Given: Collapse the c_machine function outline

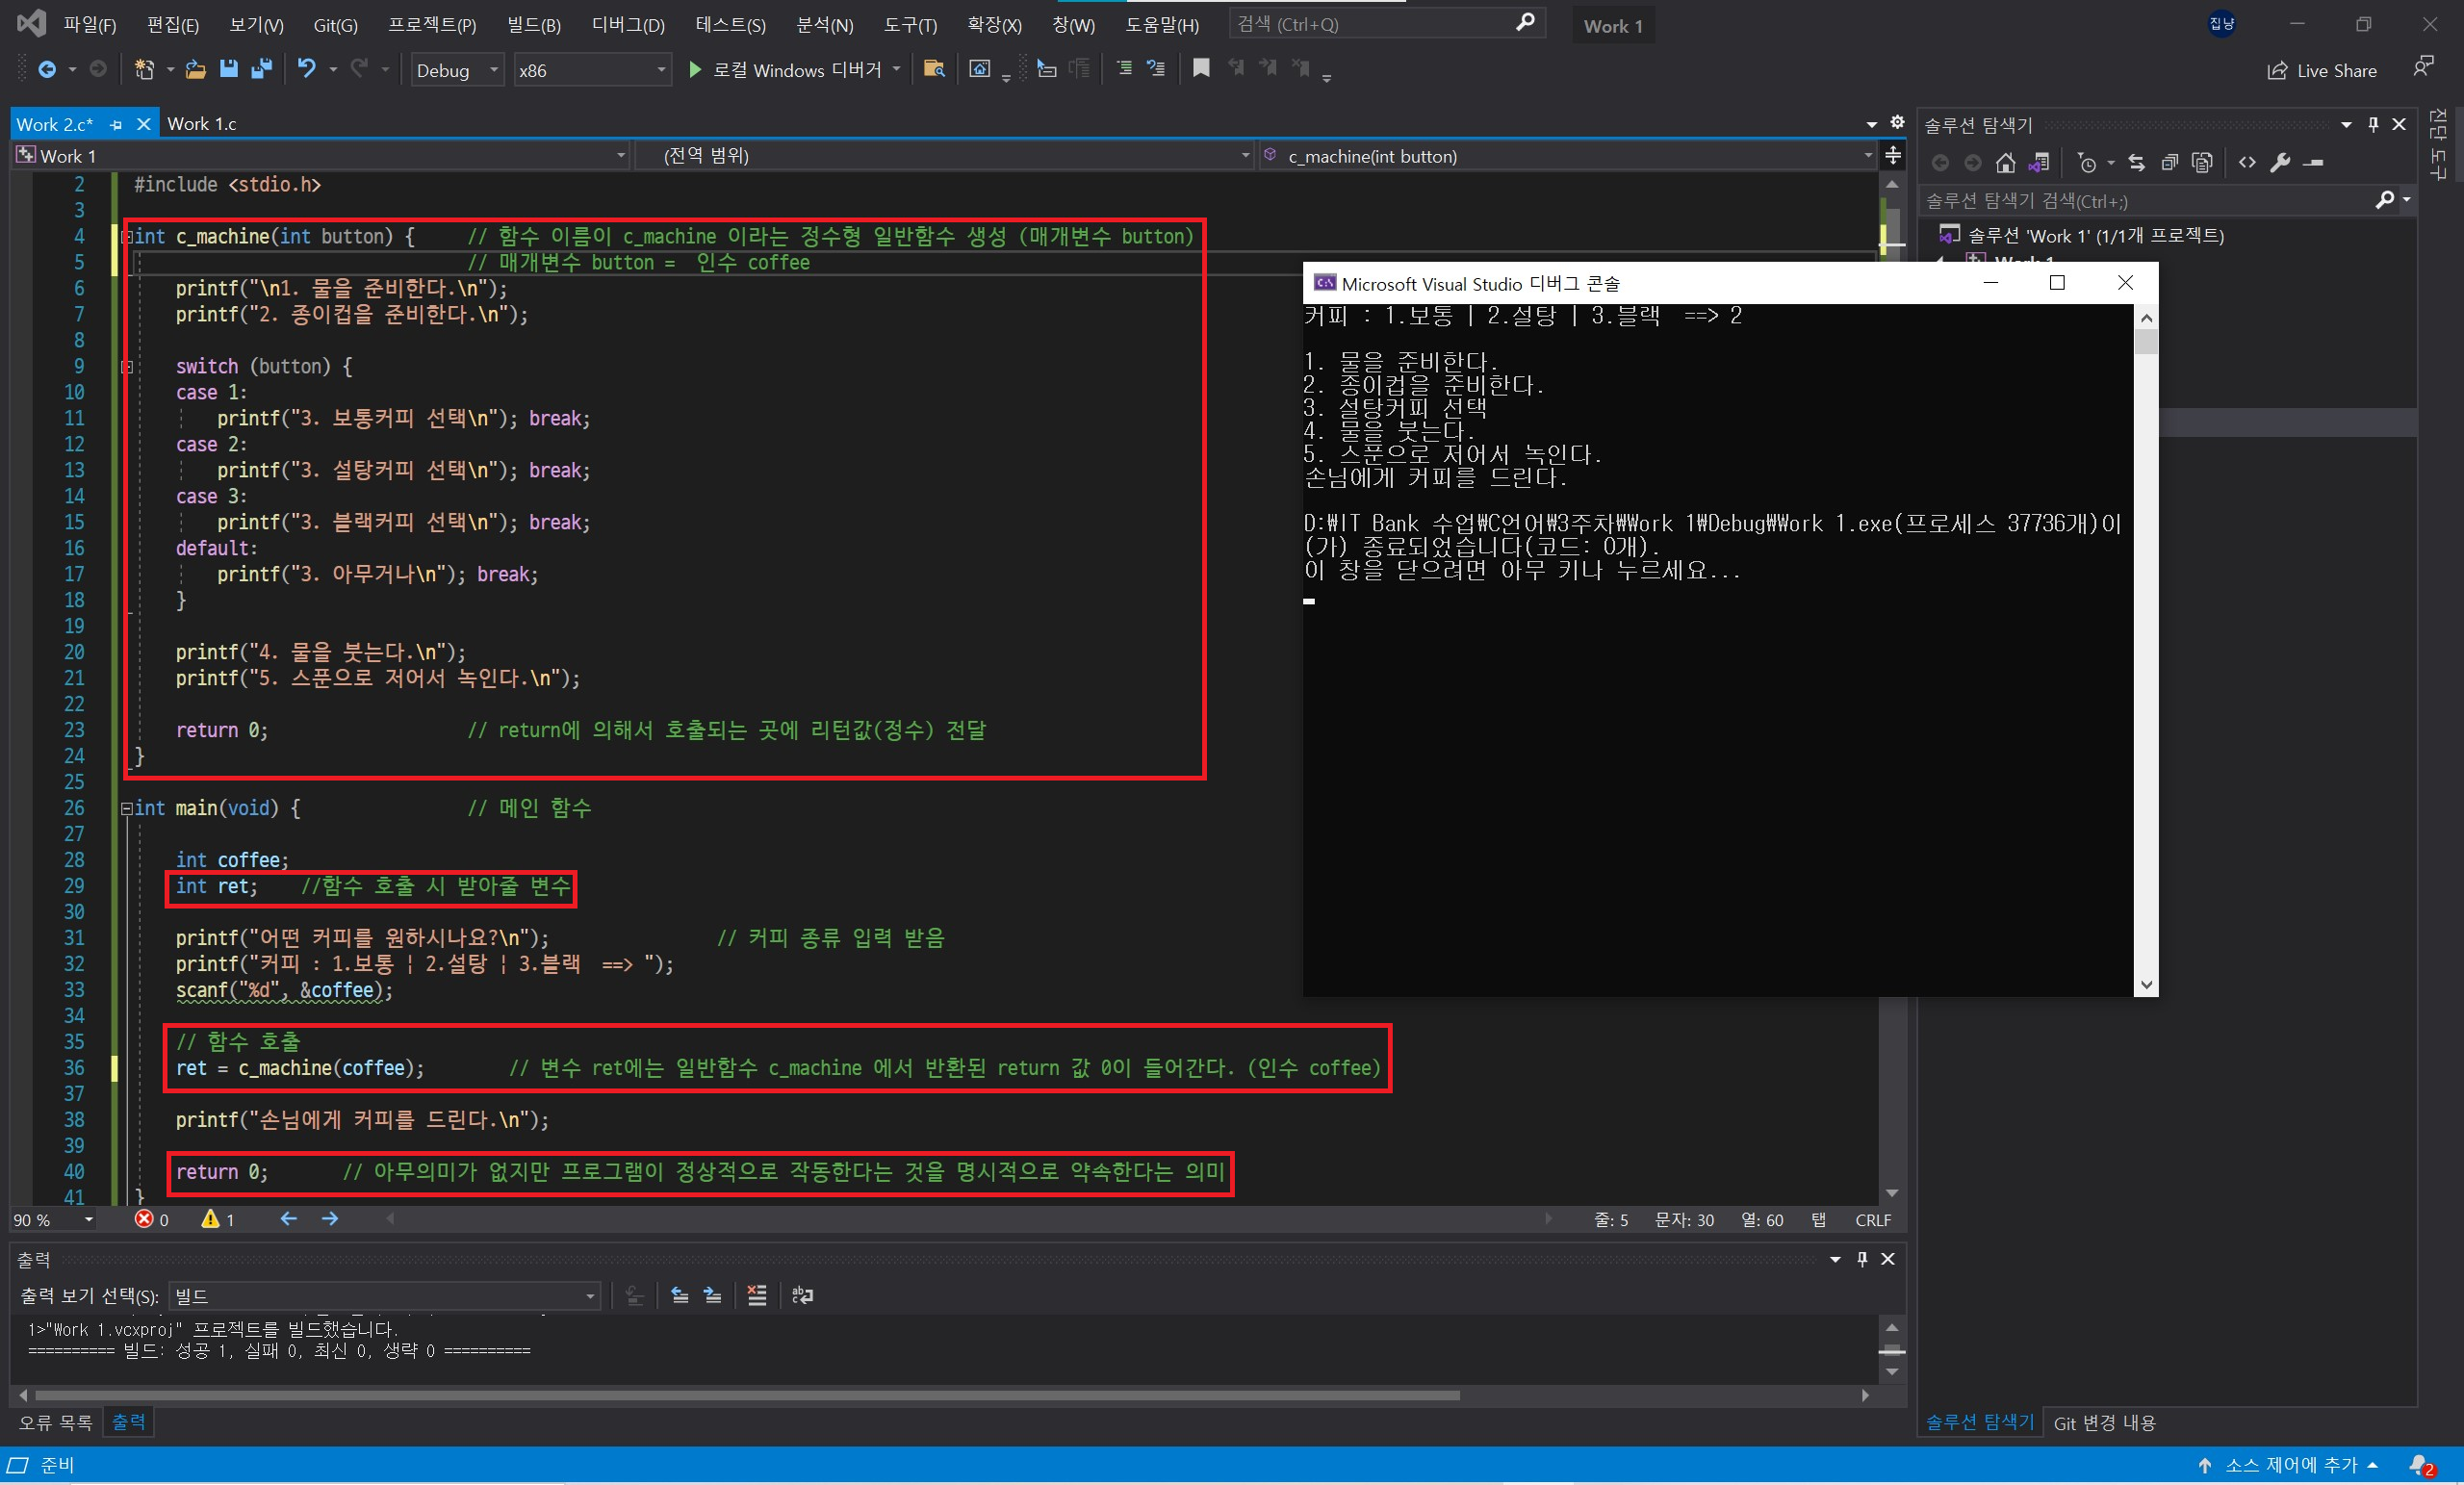Looking at the screenshot, I should [127, 237].
